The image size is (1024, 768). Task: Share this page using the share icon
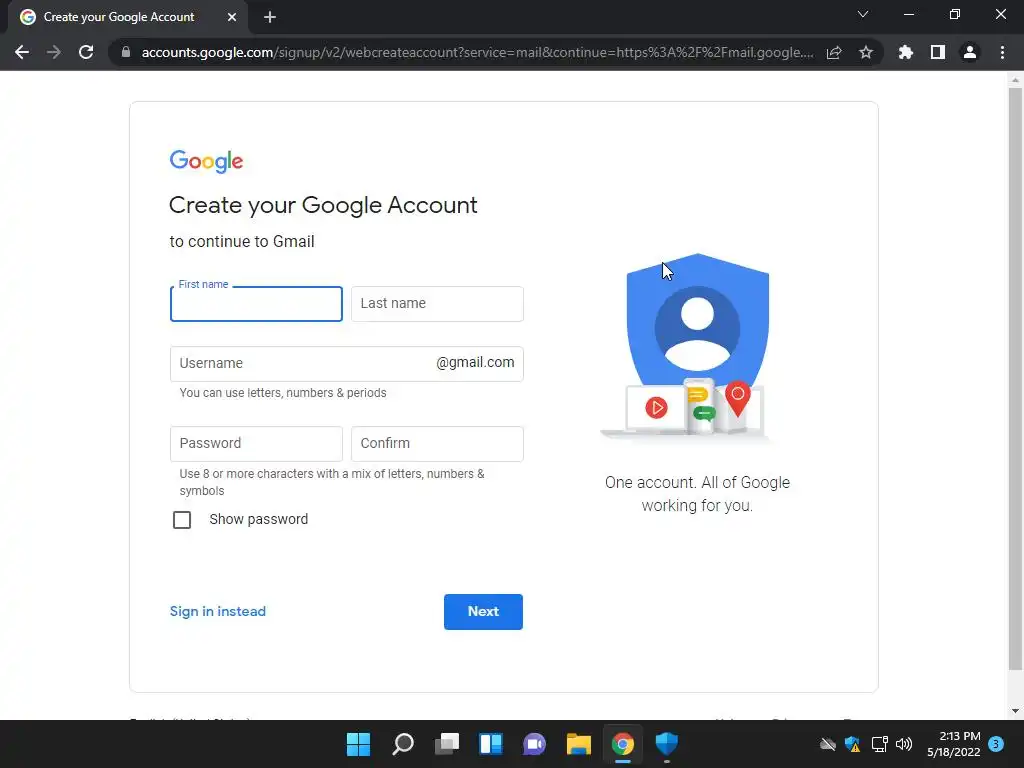tap(834, 52)
